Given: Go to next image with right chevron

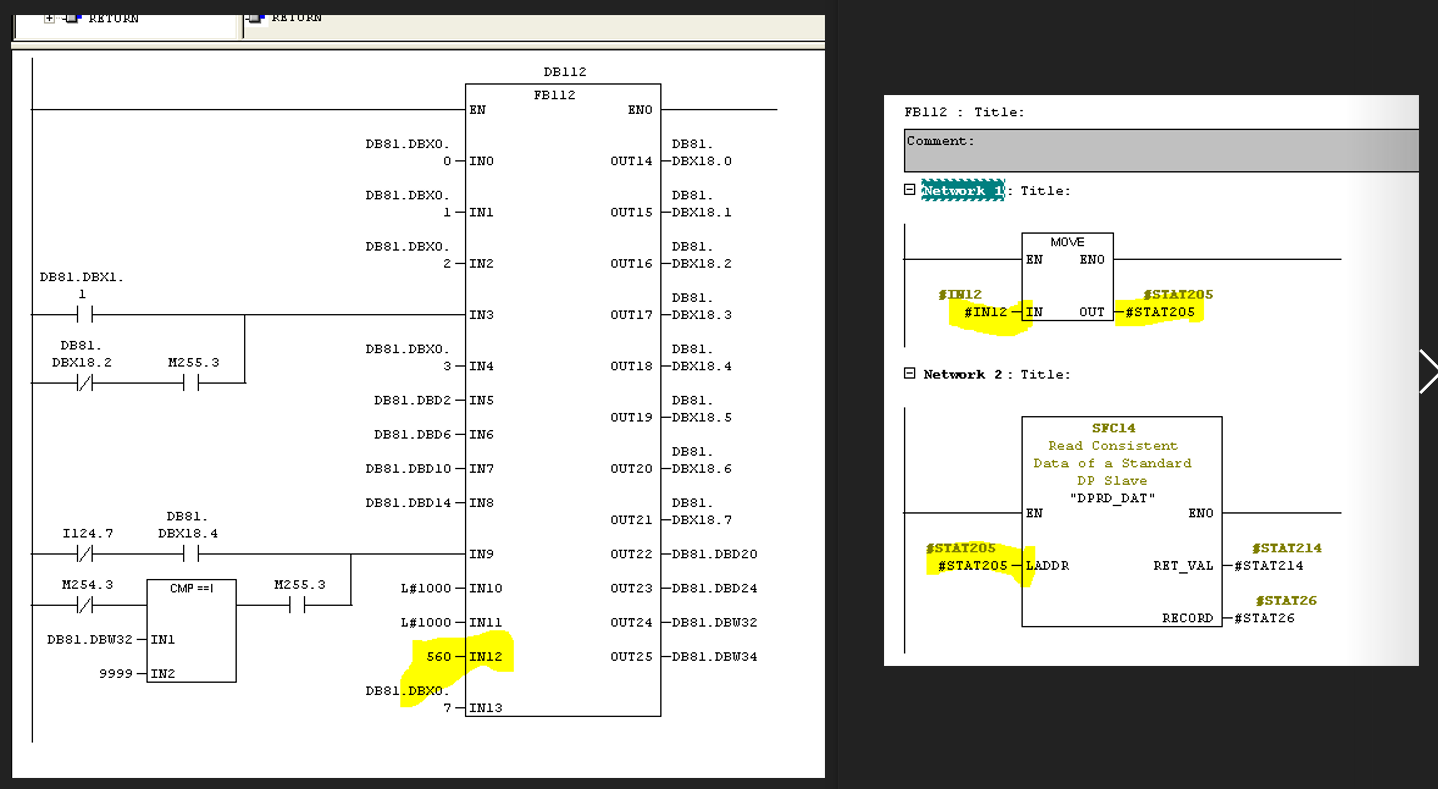Looking at the screenshot, I should coord(1427,372).
